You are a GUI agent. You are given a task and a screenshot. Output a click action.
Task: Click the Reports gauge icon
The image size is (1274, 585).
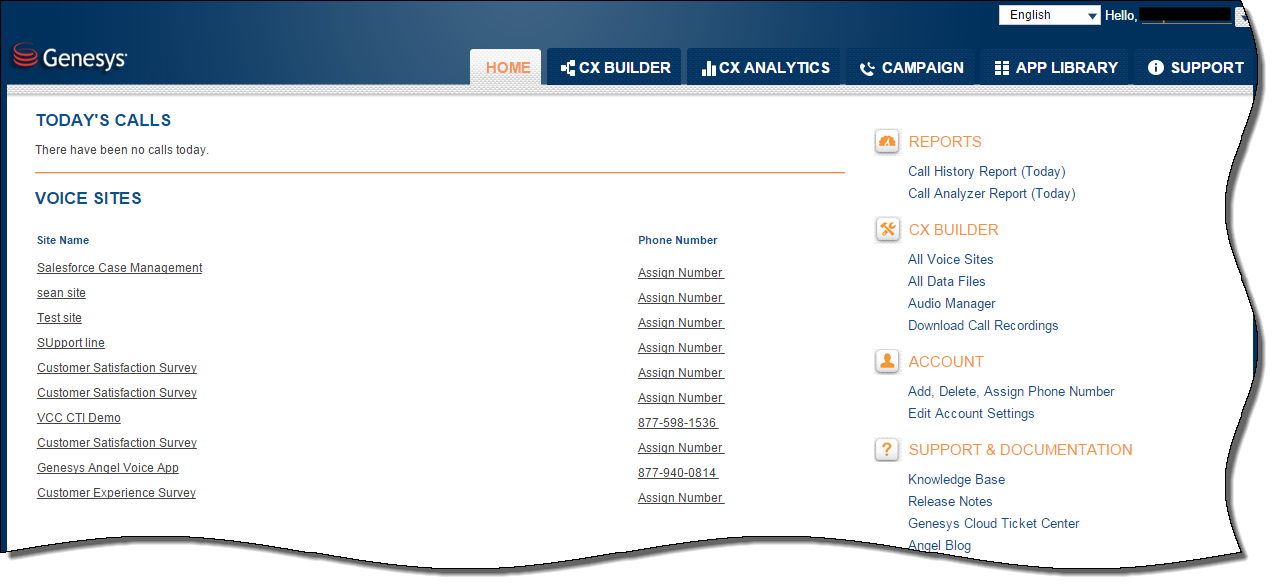887,142
